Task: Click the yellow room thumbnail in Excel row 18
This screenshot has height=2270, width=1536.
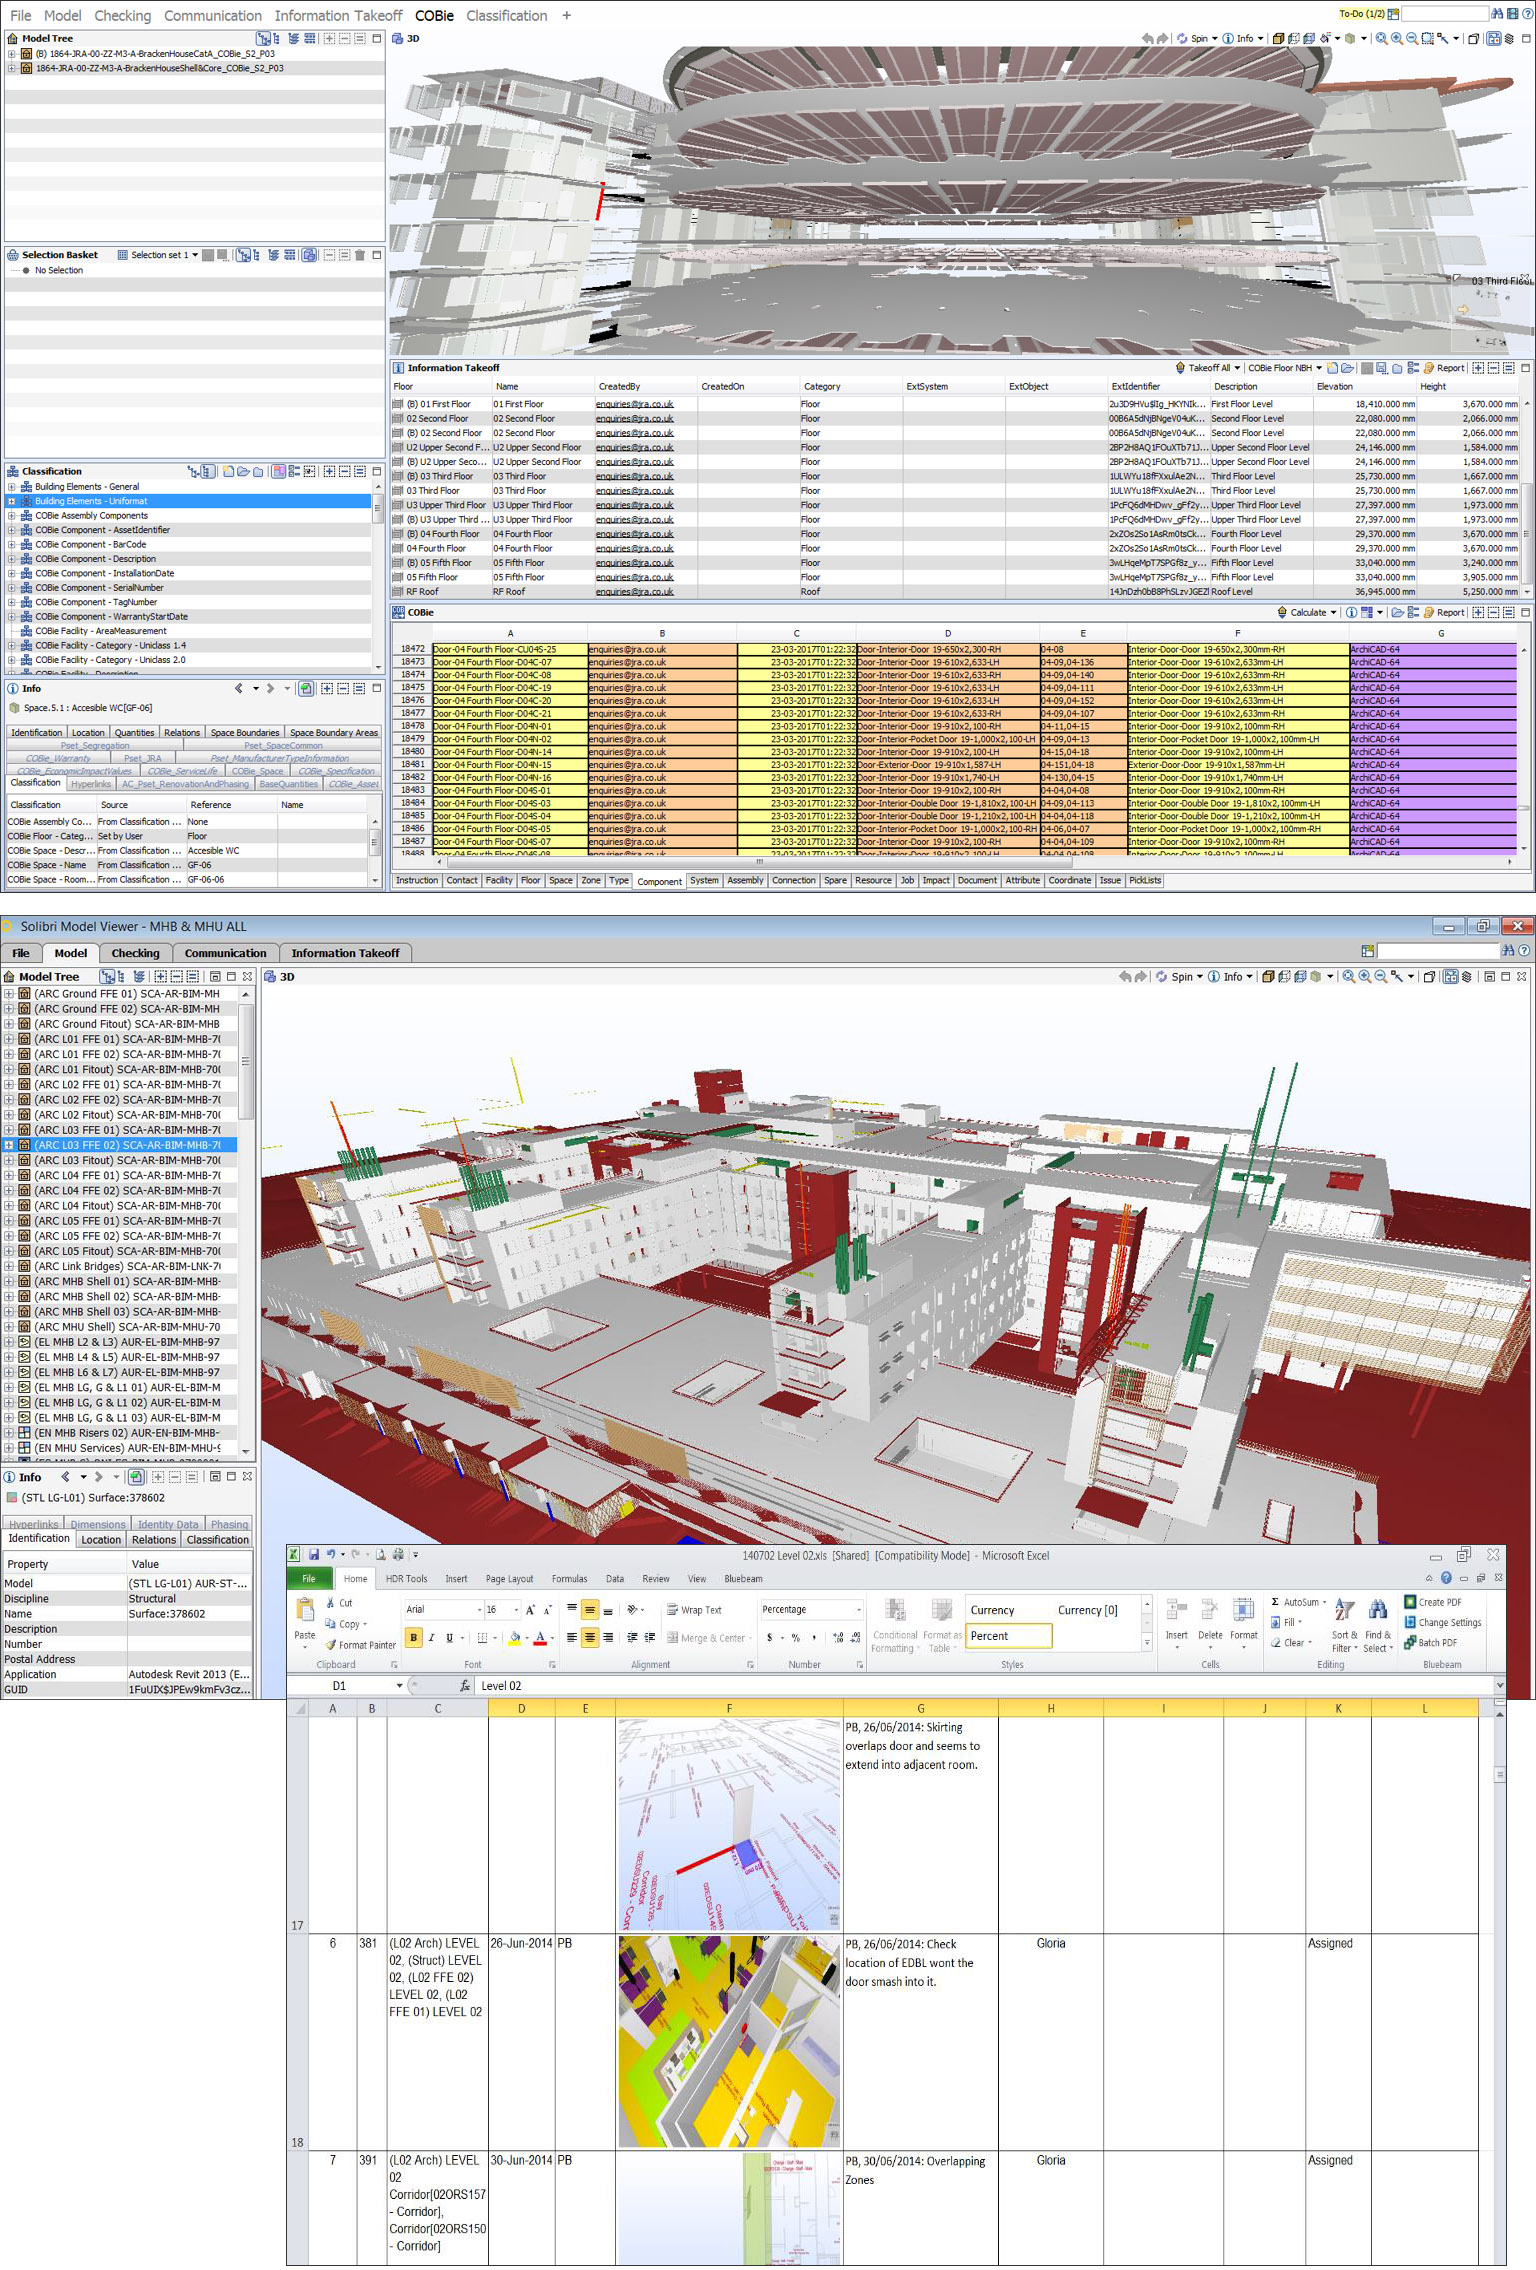Action: pos(729,2042)
